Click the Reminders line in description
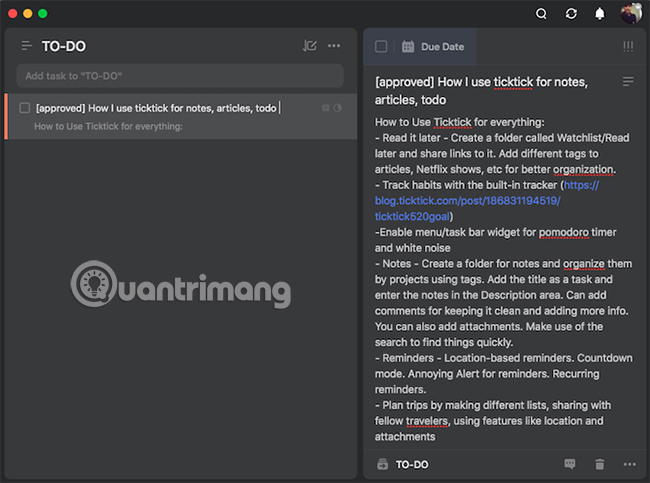Image resolution: width=650 pixels, height=483 pixels. pos(504,358)
